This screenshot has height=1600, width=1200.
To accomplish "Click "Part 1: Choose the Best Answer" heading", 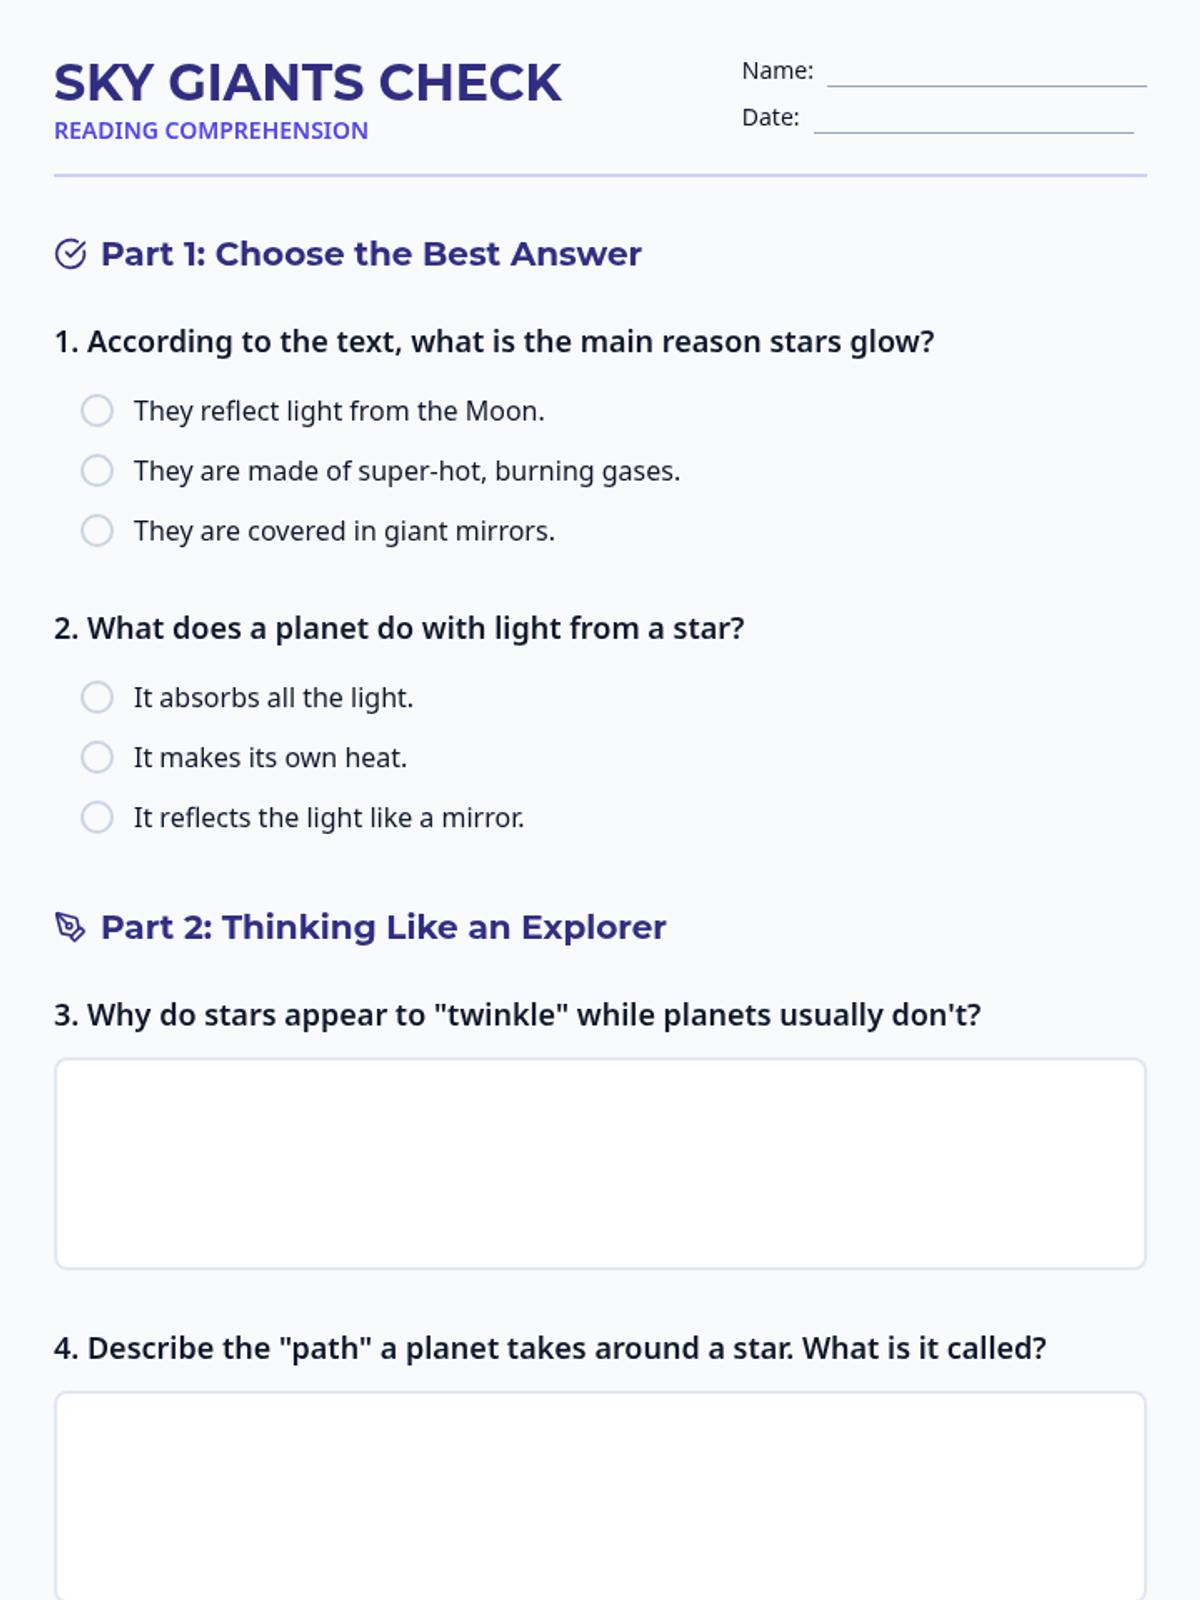I will [x=371, y=254].
